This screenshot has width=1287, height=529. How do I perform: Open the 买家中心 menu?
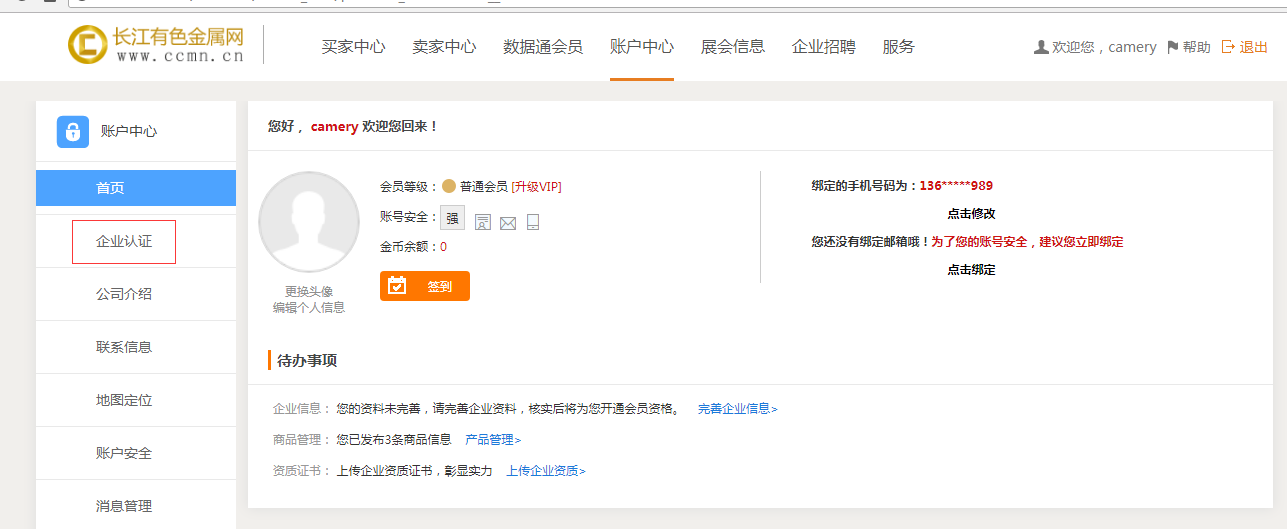click(353, 47)
